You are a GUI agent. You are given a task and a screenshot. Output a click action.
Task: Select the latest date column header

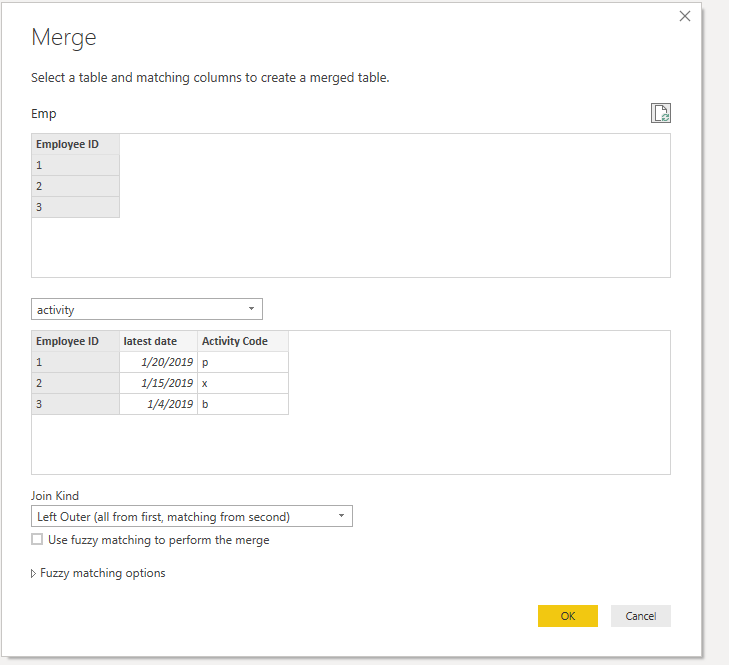coord(159,341)
